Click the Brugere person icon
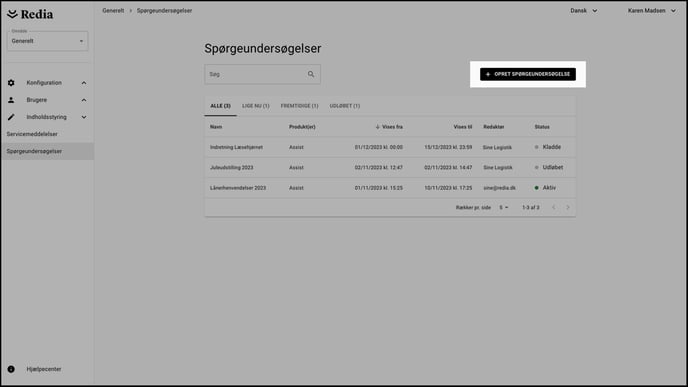Image resolution: width=688 pixels, height=387 pixels. (x=11, y=100)
